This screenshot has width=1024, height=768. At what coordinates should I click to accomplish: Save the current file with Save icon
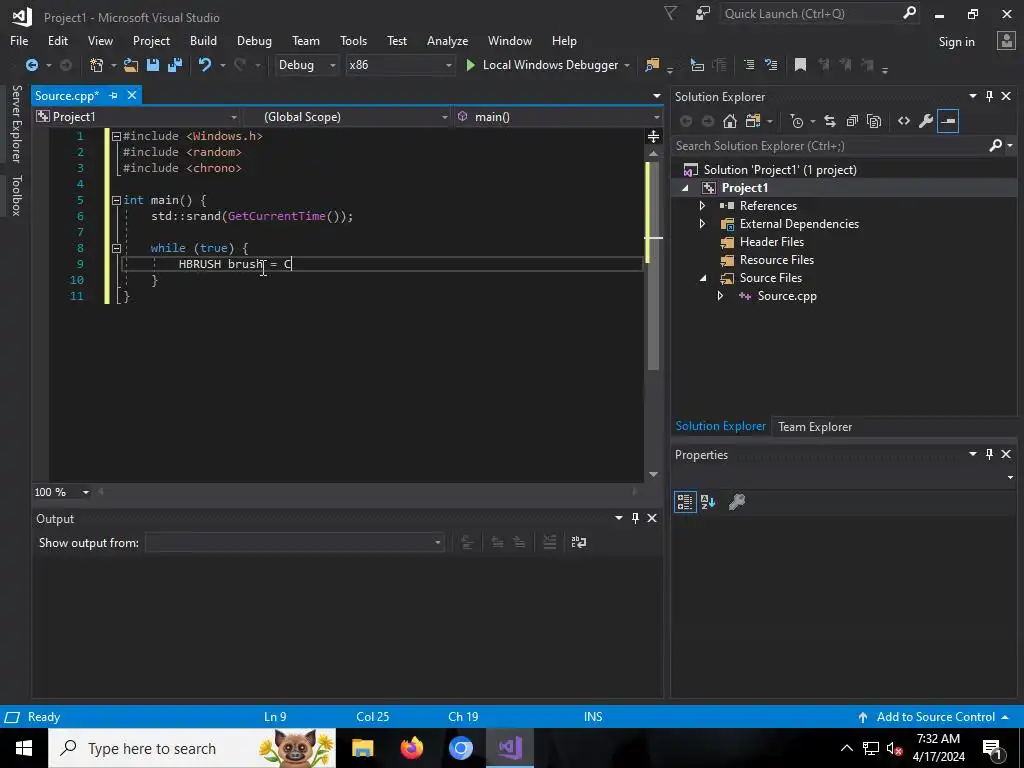pos(153,65)
